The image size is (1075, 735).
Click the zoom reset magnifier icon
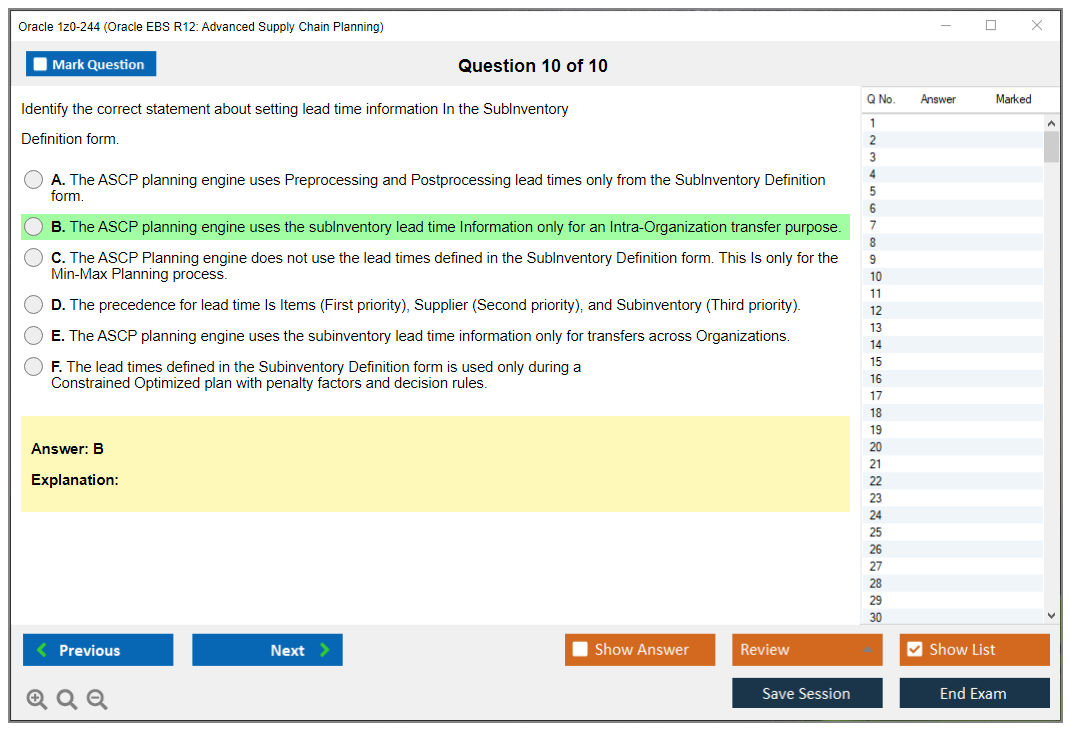tap(67, 700)
